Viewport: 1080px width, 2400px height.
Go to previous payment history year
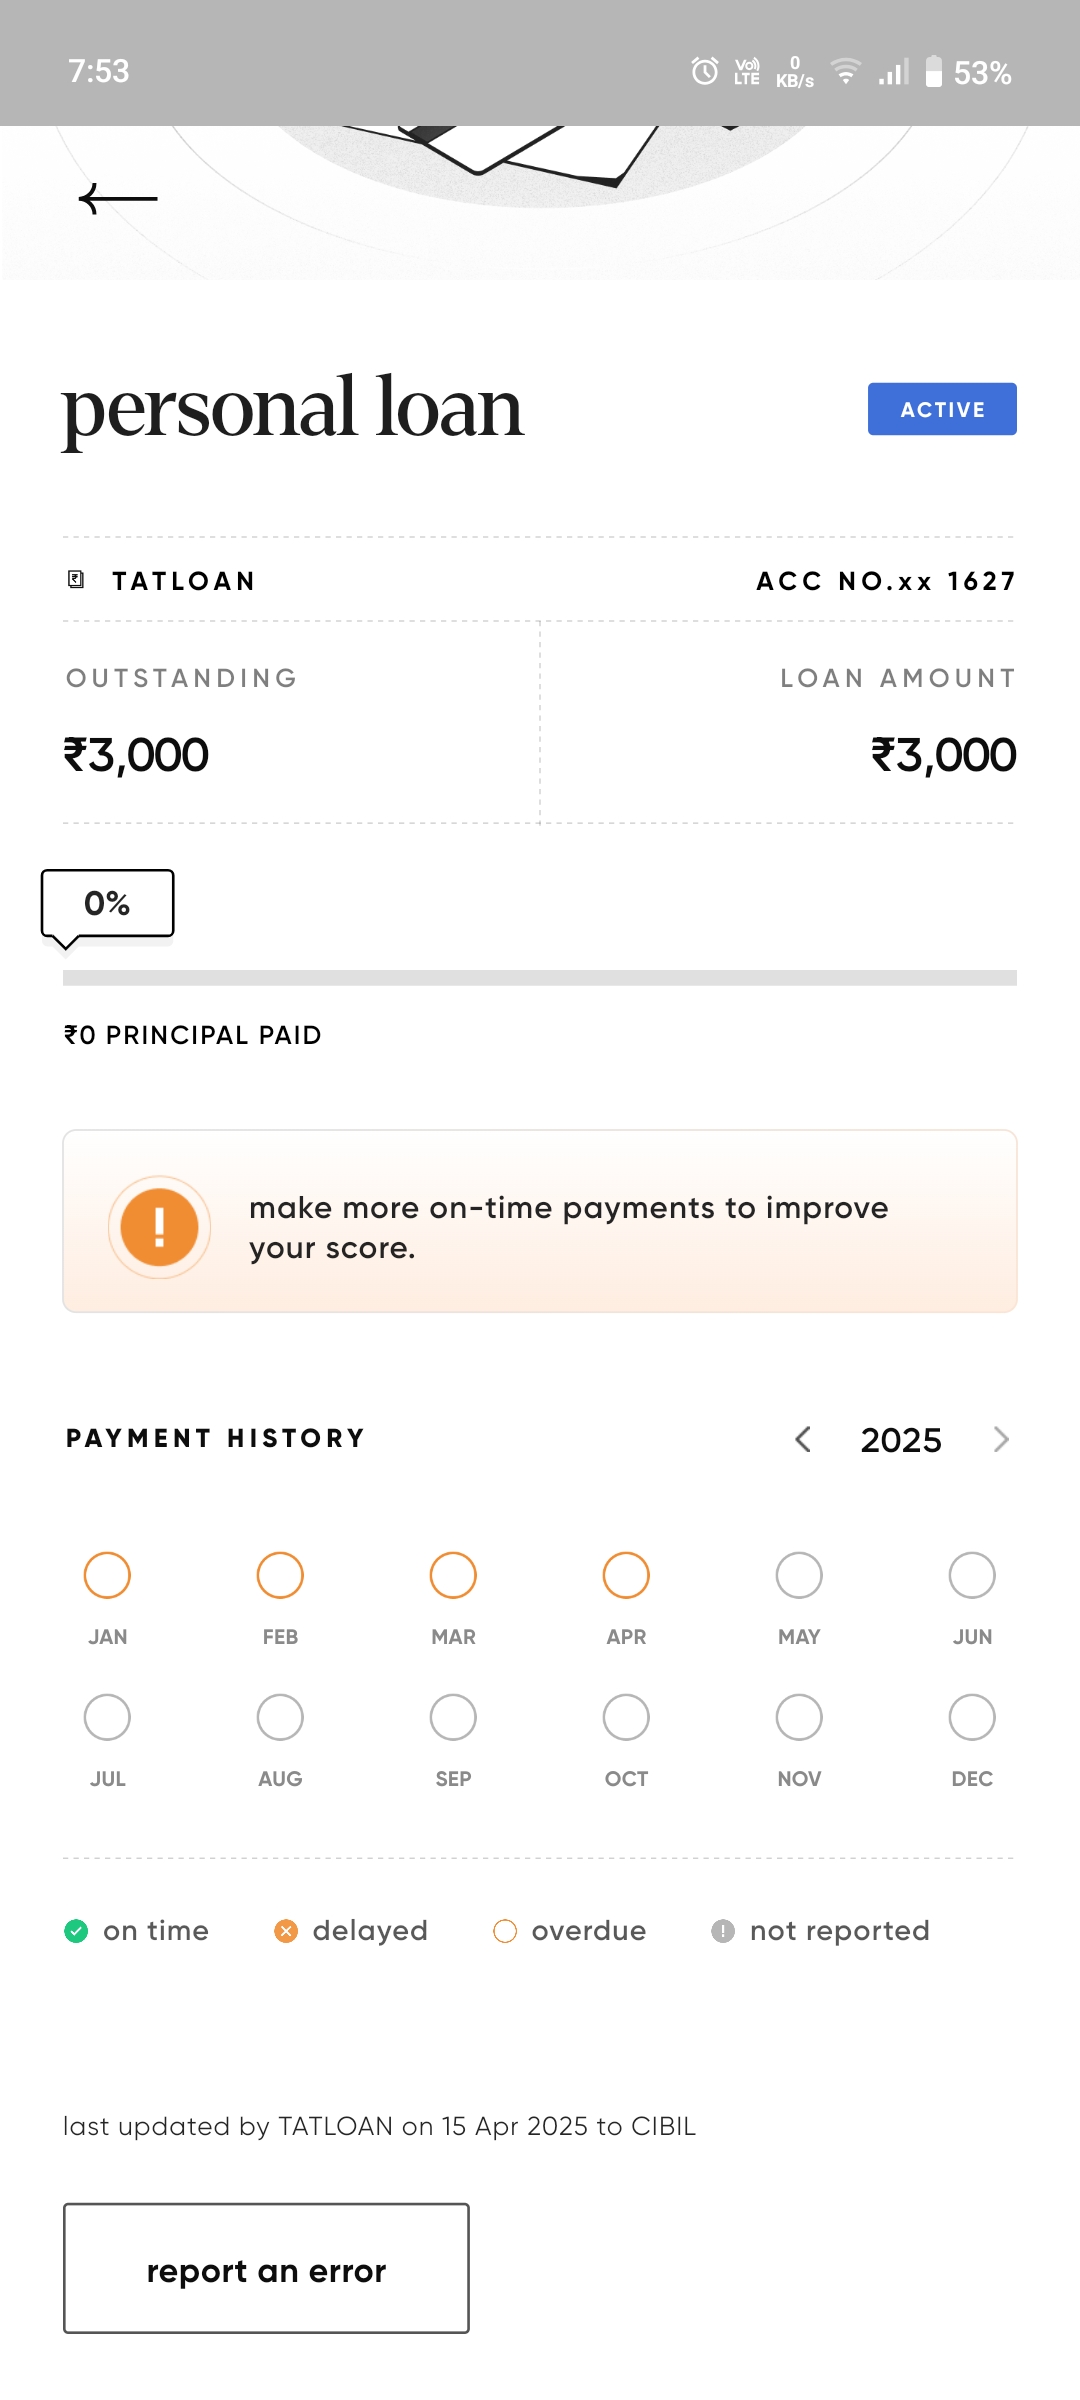click(x=802, y=1440)
